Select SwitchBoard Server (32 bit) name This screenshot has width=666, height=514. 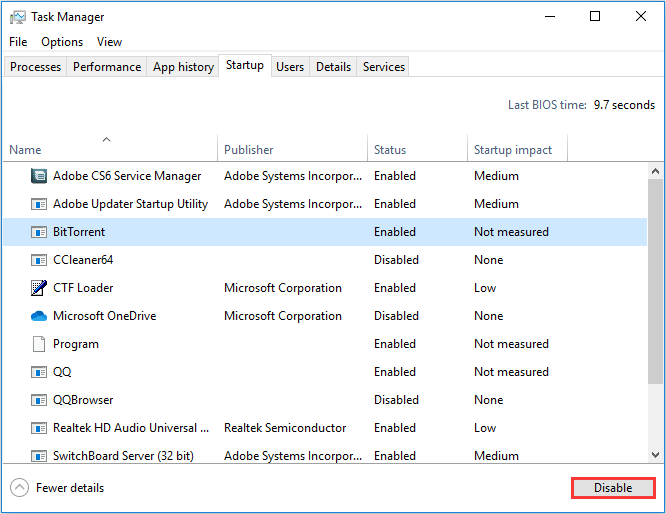tap(123, 456)
